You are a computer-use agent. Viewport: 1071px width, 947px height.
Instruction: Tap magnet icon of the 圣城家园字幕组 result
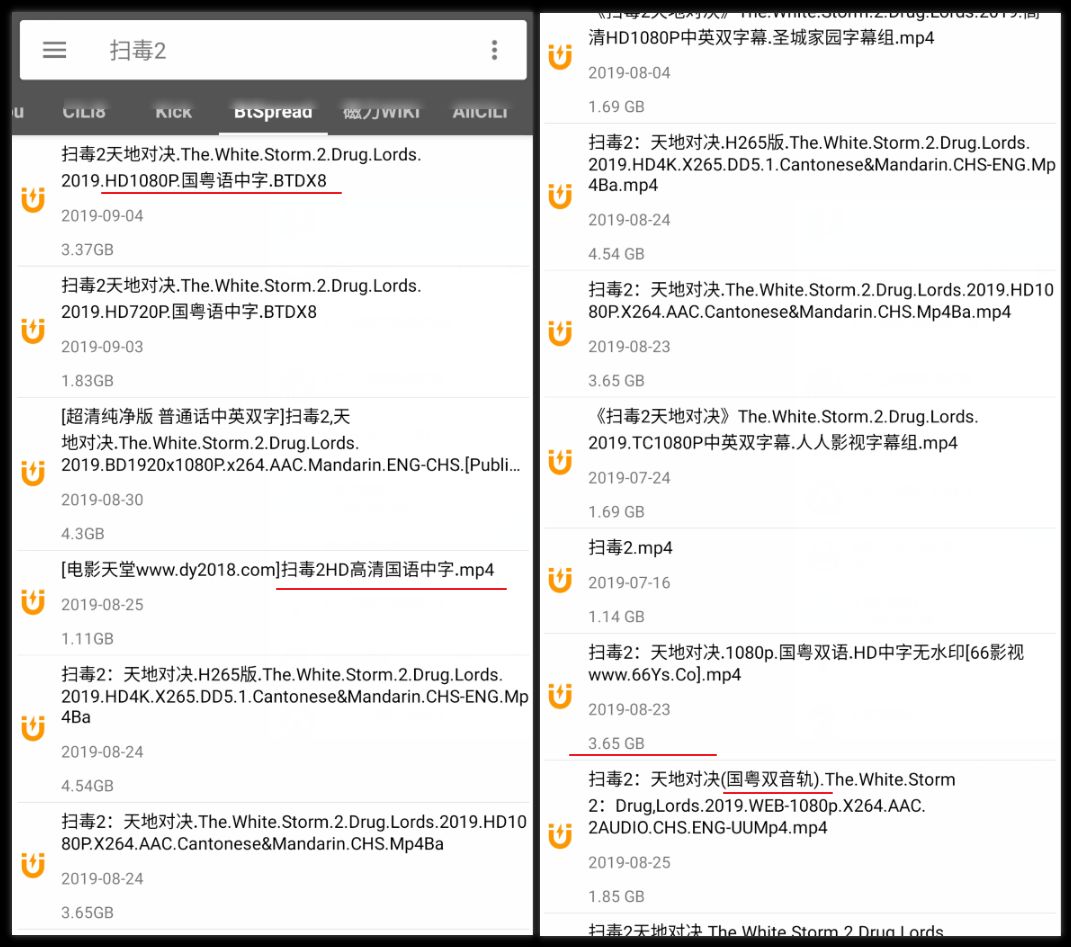coord(560,57)
